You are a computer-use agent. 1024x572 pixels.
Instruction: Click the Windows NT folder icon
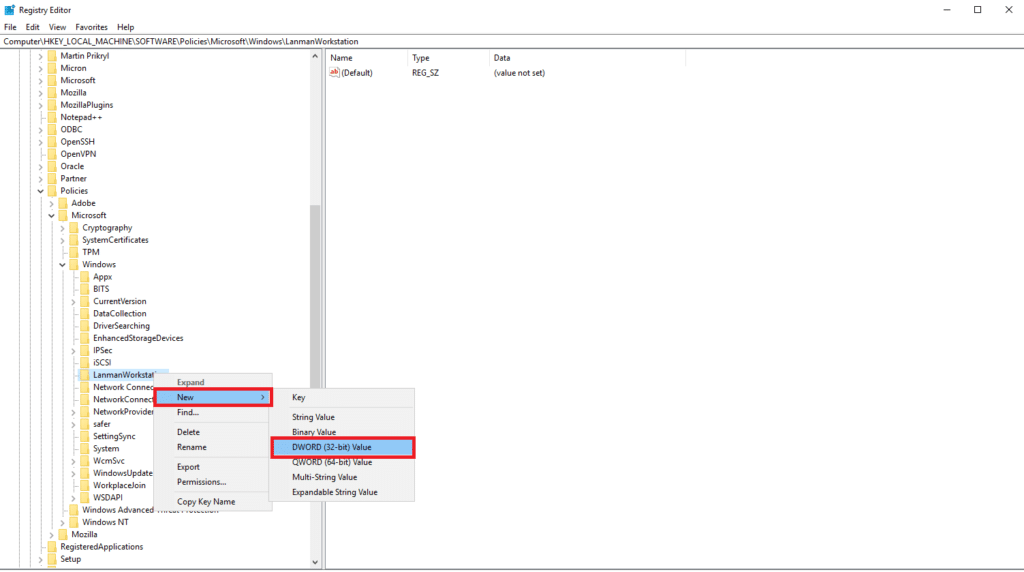coord(74,522)
